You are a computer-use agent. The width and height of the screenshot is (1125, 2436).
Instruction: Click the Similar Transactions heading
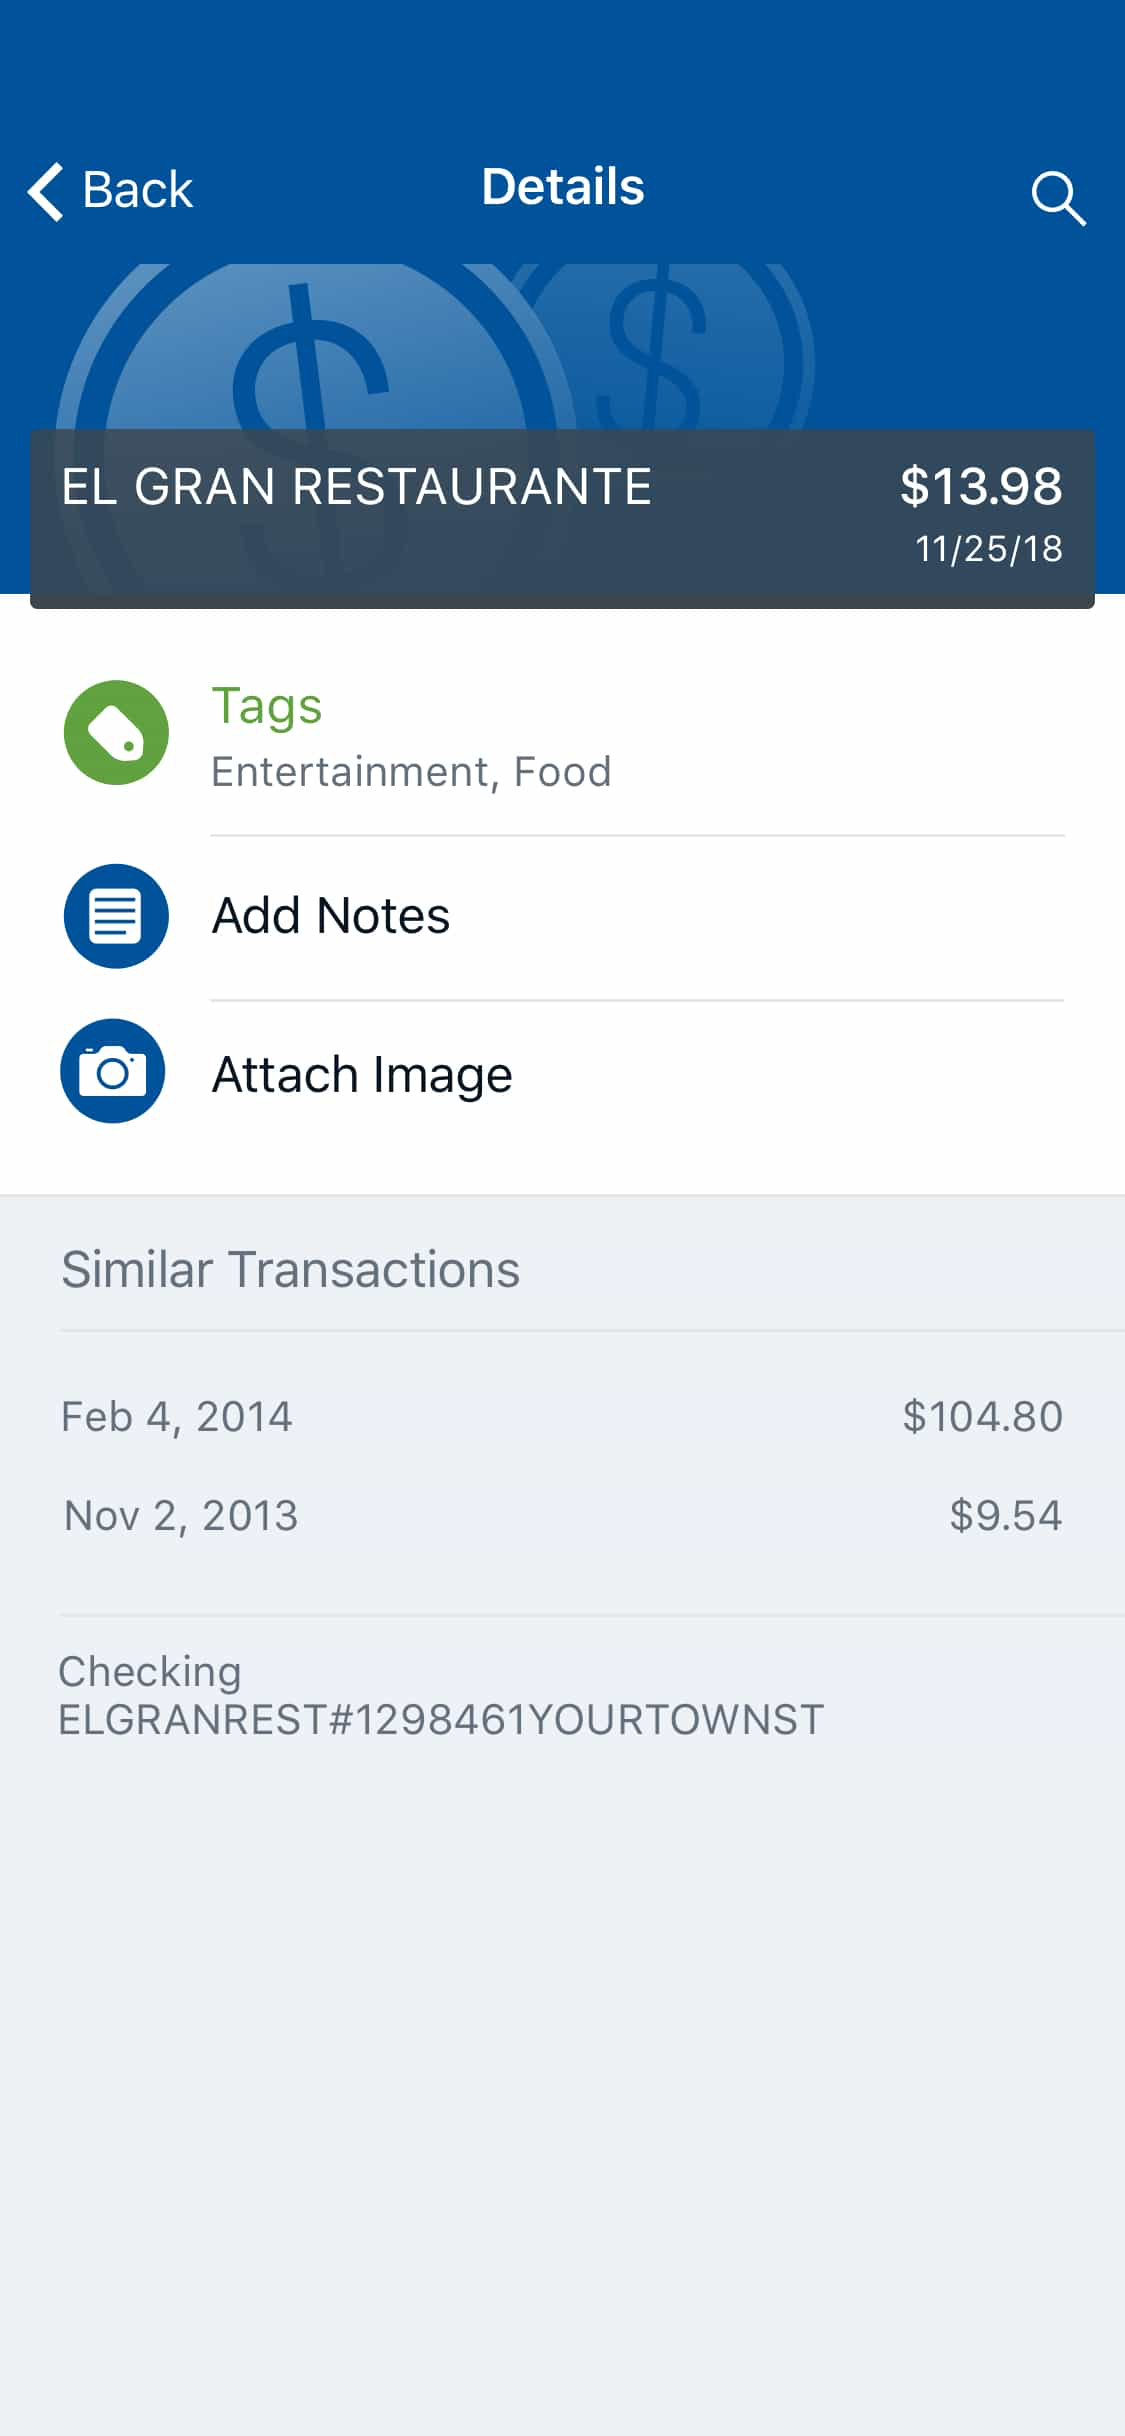[290, 1270]
